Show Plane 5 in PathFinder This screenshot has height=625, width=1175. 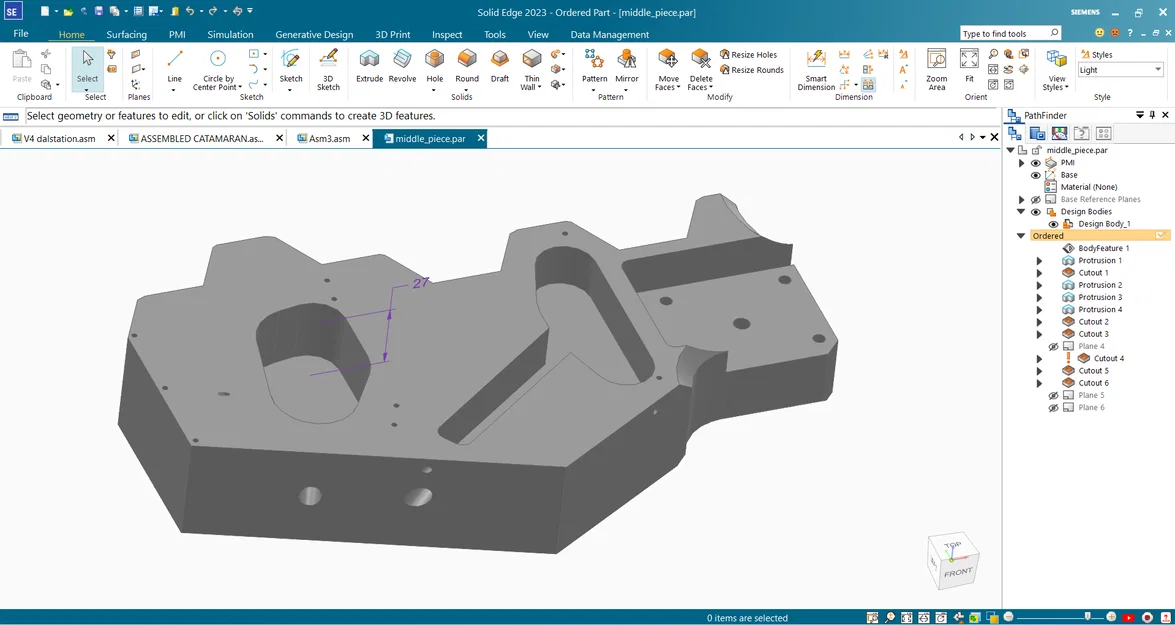coord(1053,395)
